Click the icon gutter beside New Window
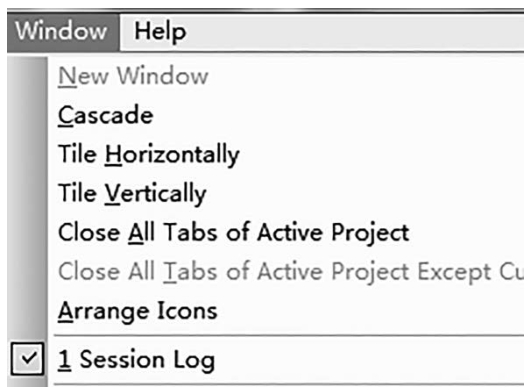This screenshot has width=528, height=390. 27,76
